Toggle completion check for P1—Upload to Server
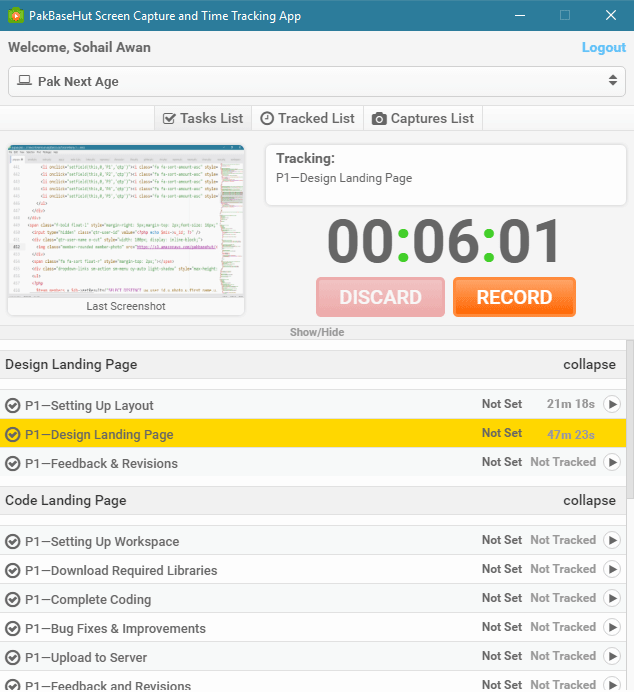Screen dimensions: 634x692 tap(13, 658)
